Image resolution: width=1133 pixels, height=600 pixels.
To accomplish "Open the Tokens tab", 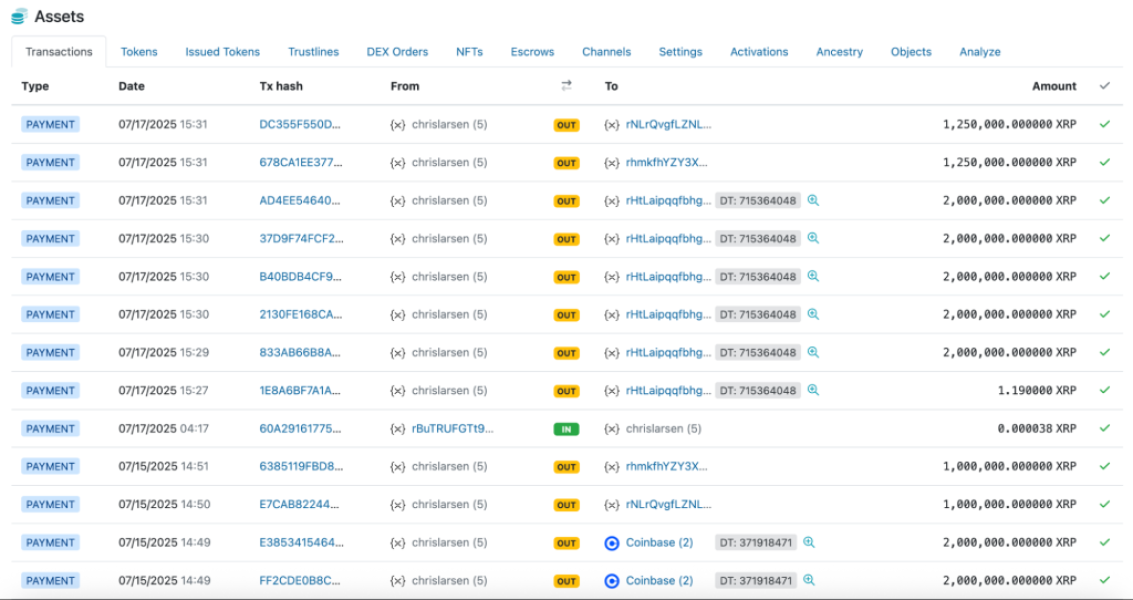I will tap(139, 52).
